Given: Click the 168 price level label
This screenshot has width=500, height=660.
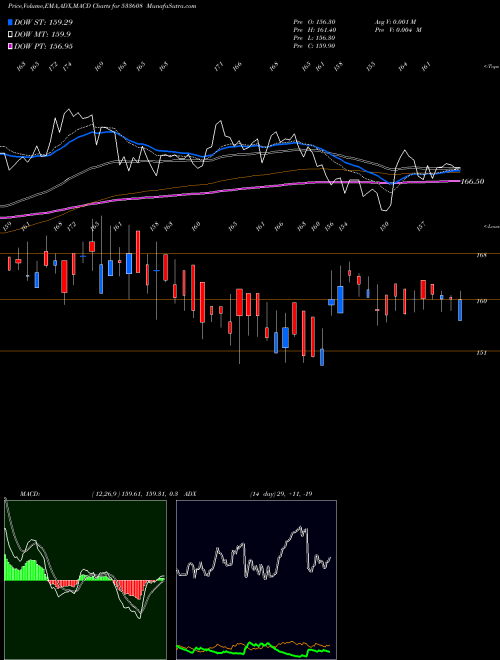Looking at the screenshot, I should (482, 255).
